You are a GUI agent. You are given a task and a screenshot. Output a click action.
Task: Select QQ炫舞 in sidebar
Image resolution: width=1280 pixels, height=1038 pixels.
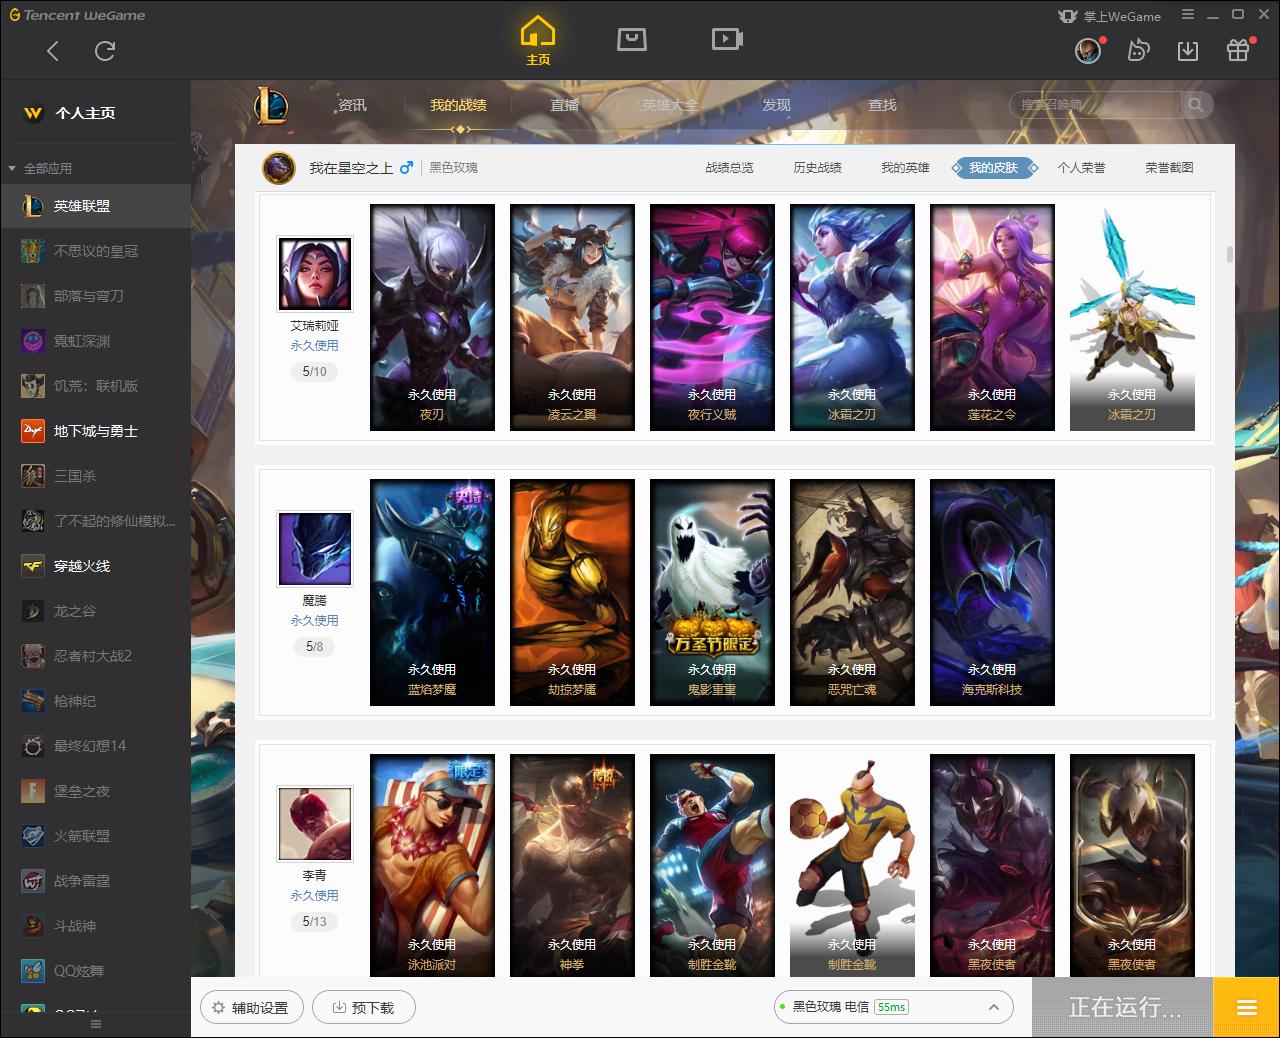tap(95, 971)
